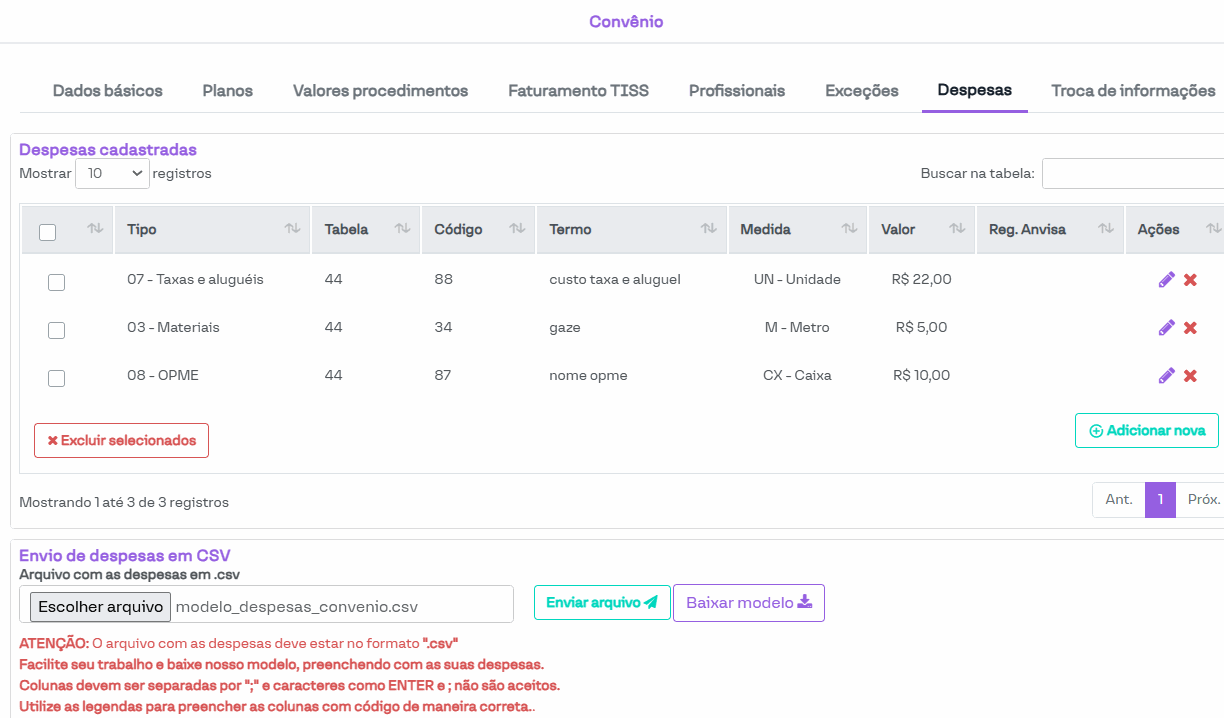This screenshot has height=718, width=1224.
Task: Delete the Taxas e aluguéis expense row
Action: [1190, 280]
